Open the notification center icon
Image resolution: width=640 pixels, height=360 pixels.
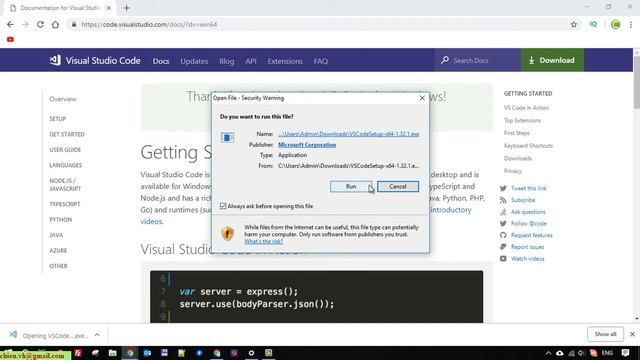(625, 353)
